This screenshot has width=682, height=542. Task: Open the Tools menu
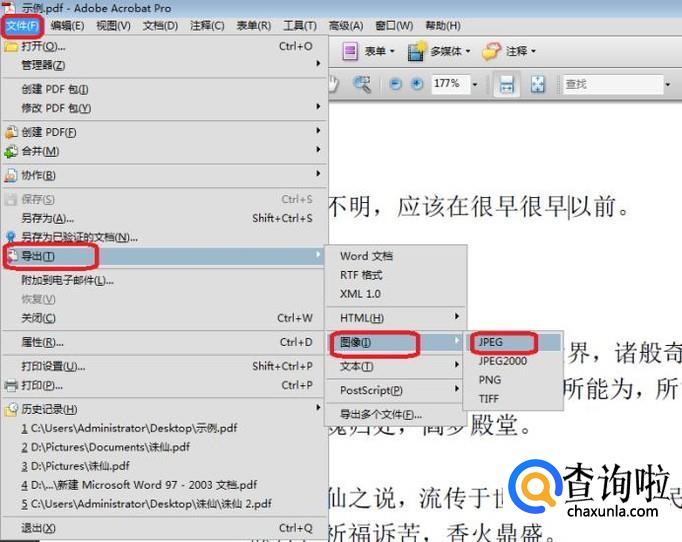click(300, 26)
